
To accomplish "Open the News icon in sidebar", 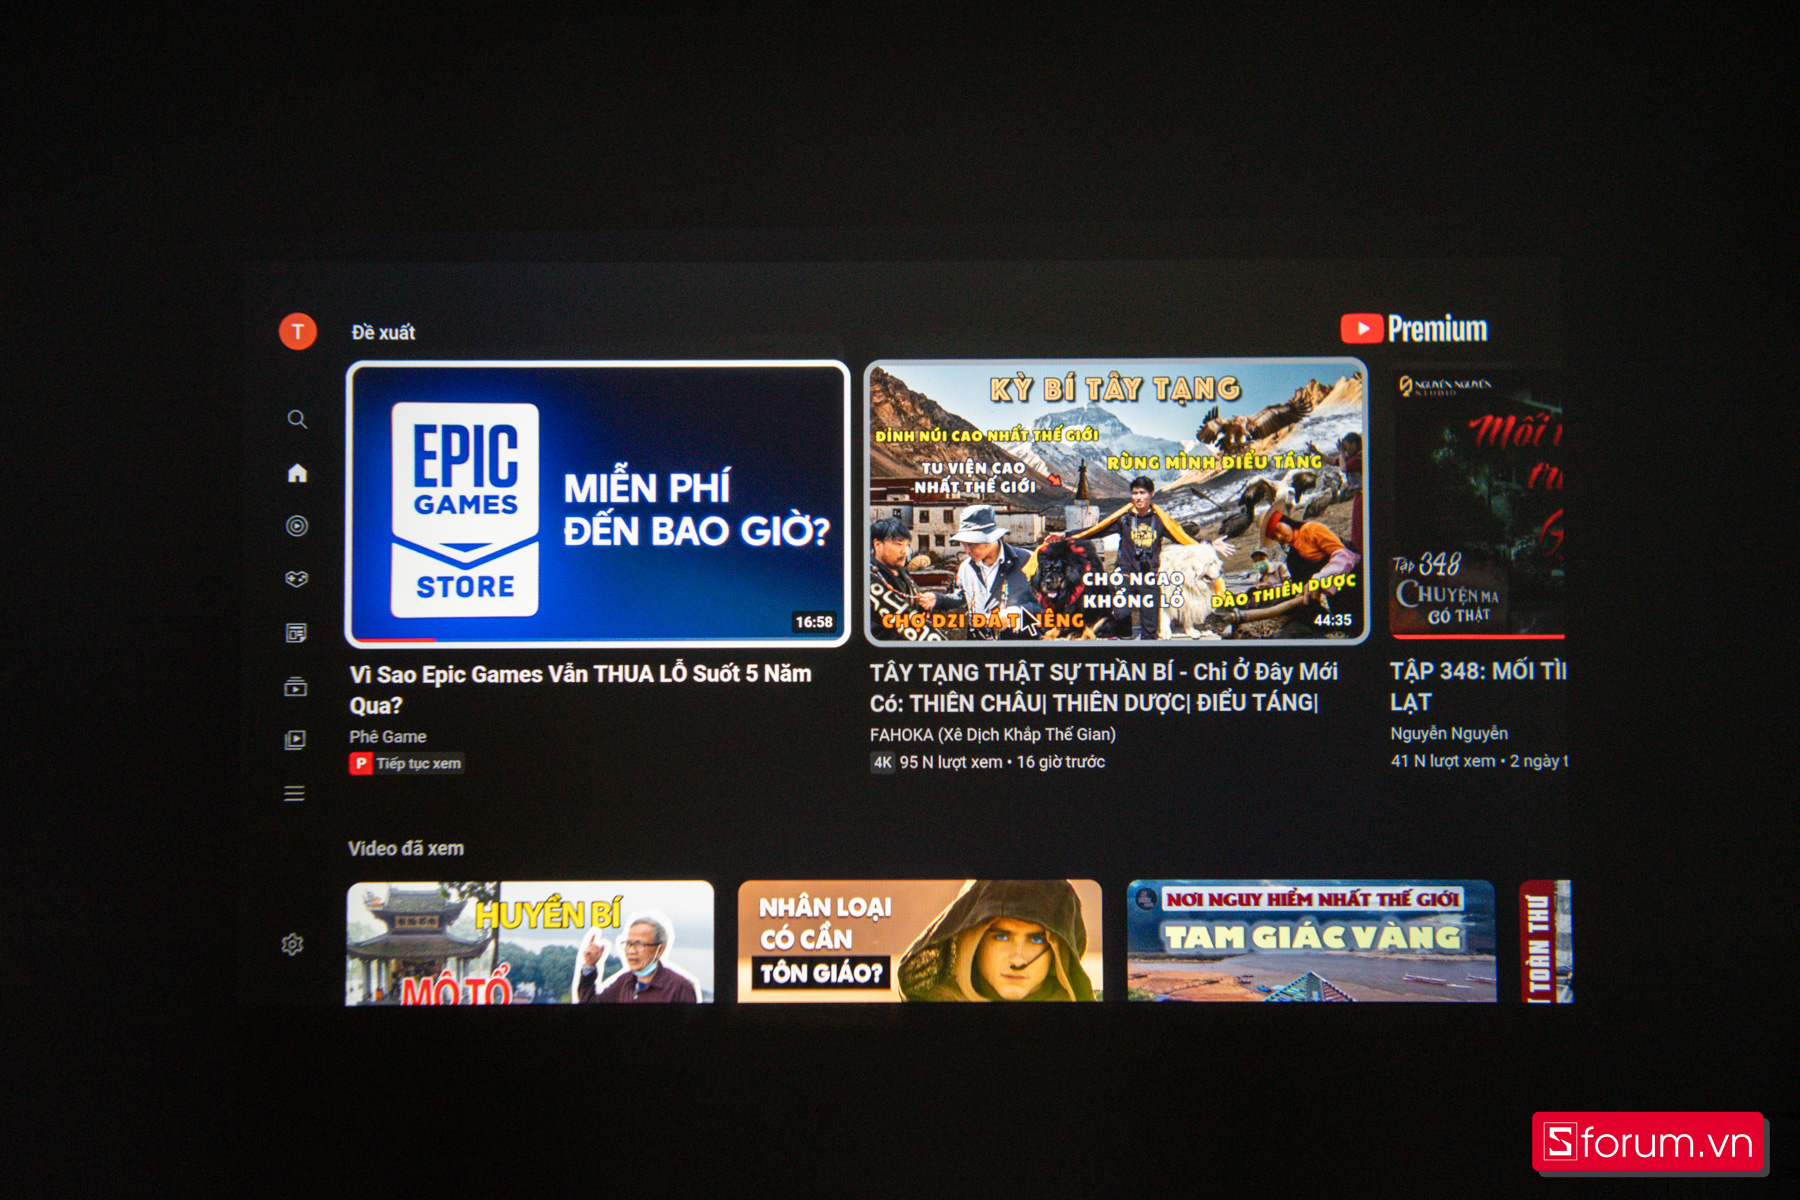I will click(x=296, y=633).
